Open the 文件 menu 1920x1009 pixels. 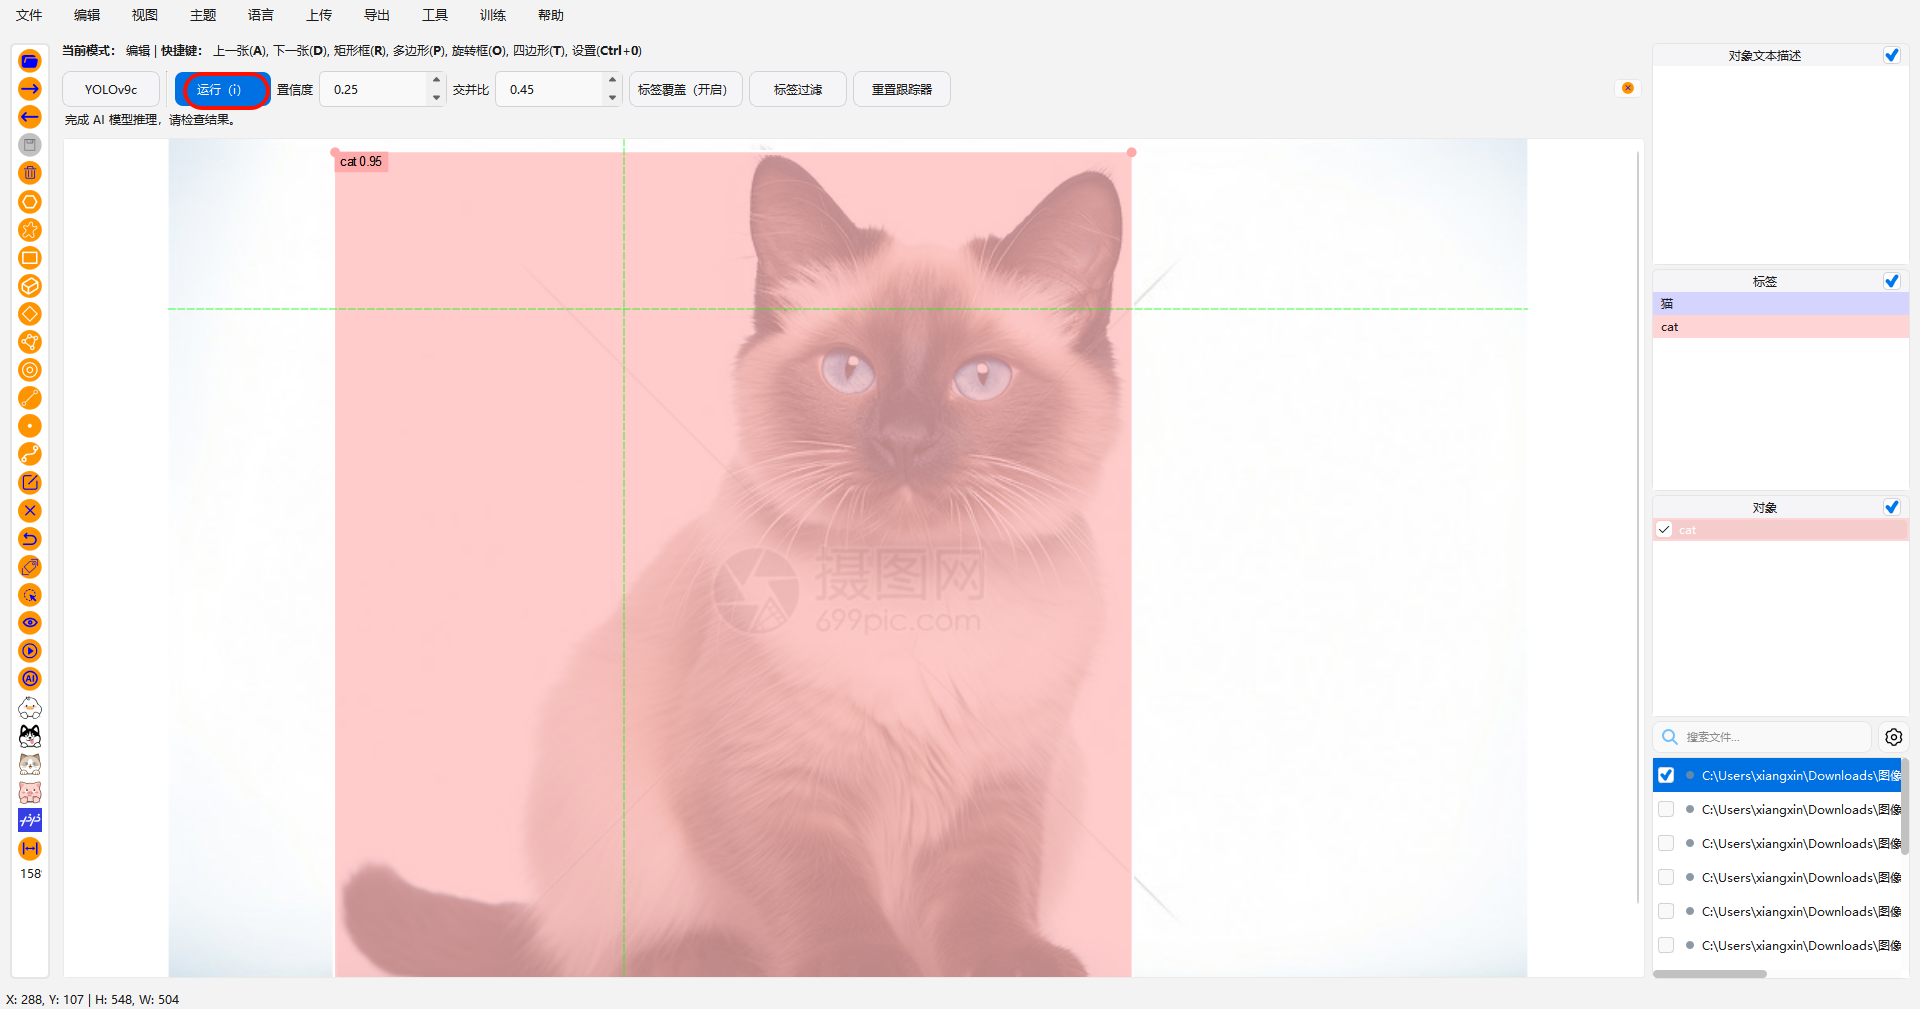pyautogui.click(x=29, y=15)
